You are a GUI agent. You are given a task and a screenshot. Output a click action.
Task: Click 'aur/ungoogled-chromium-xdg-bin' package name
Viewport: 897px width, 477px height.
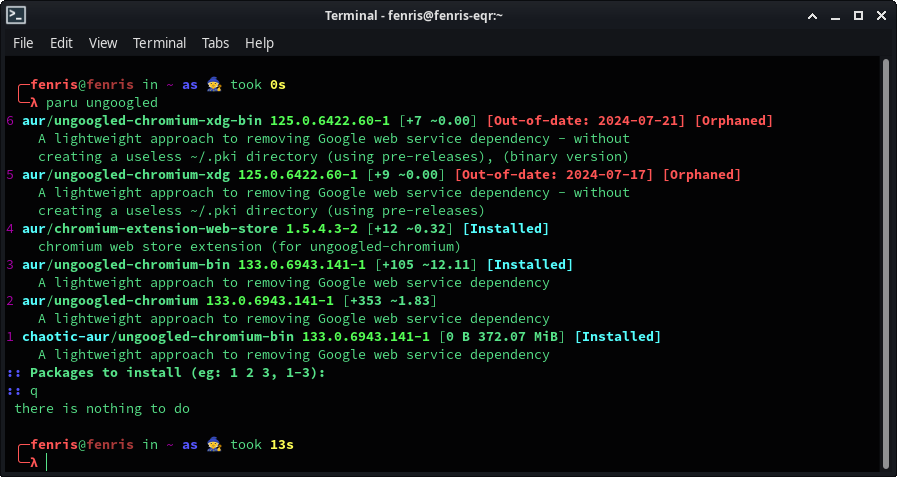[x=142, y=121]
